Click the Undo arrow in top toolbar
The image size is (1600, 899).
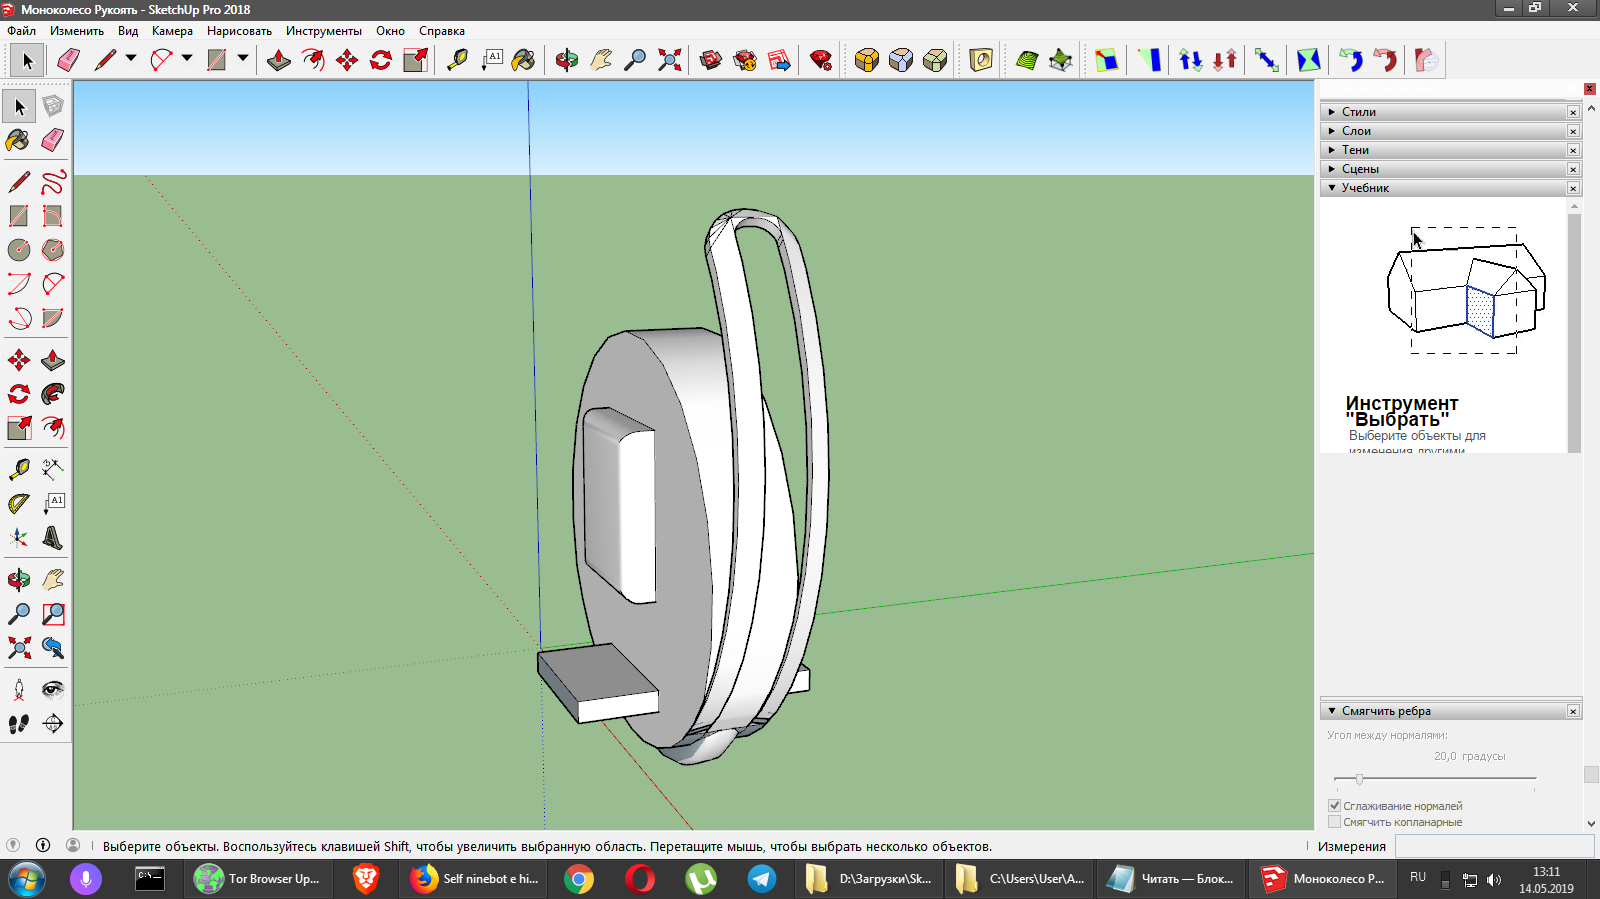[x=1351, y=60]
